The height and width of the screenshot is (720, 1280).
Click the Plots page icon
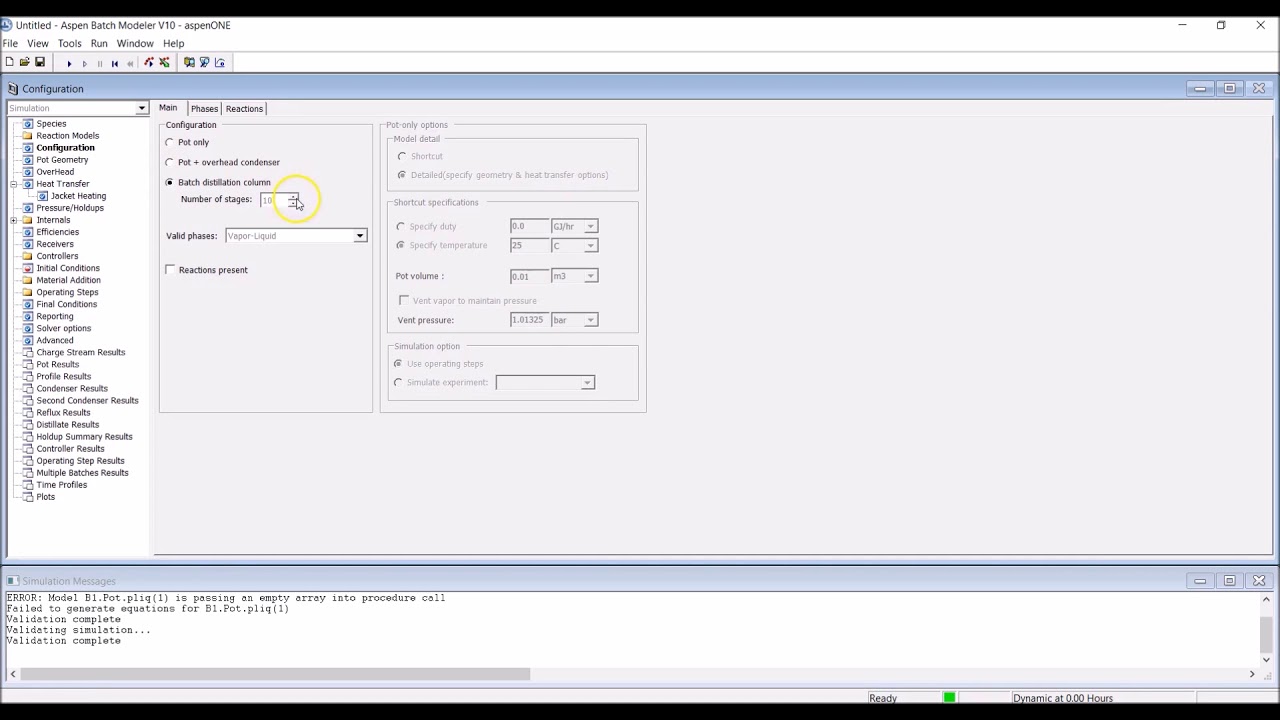(x=28, y=497)
